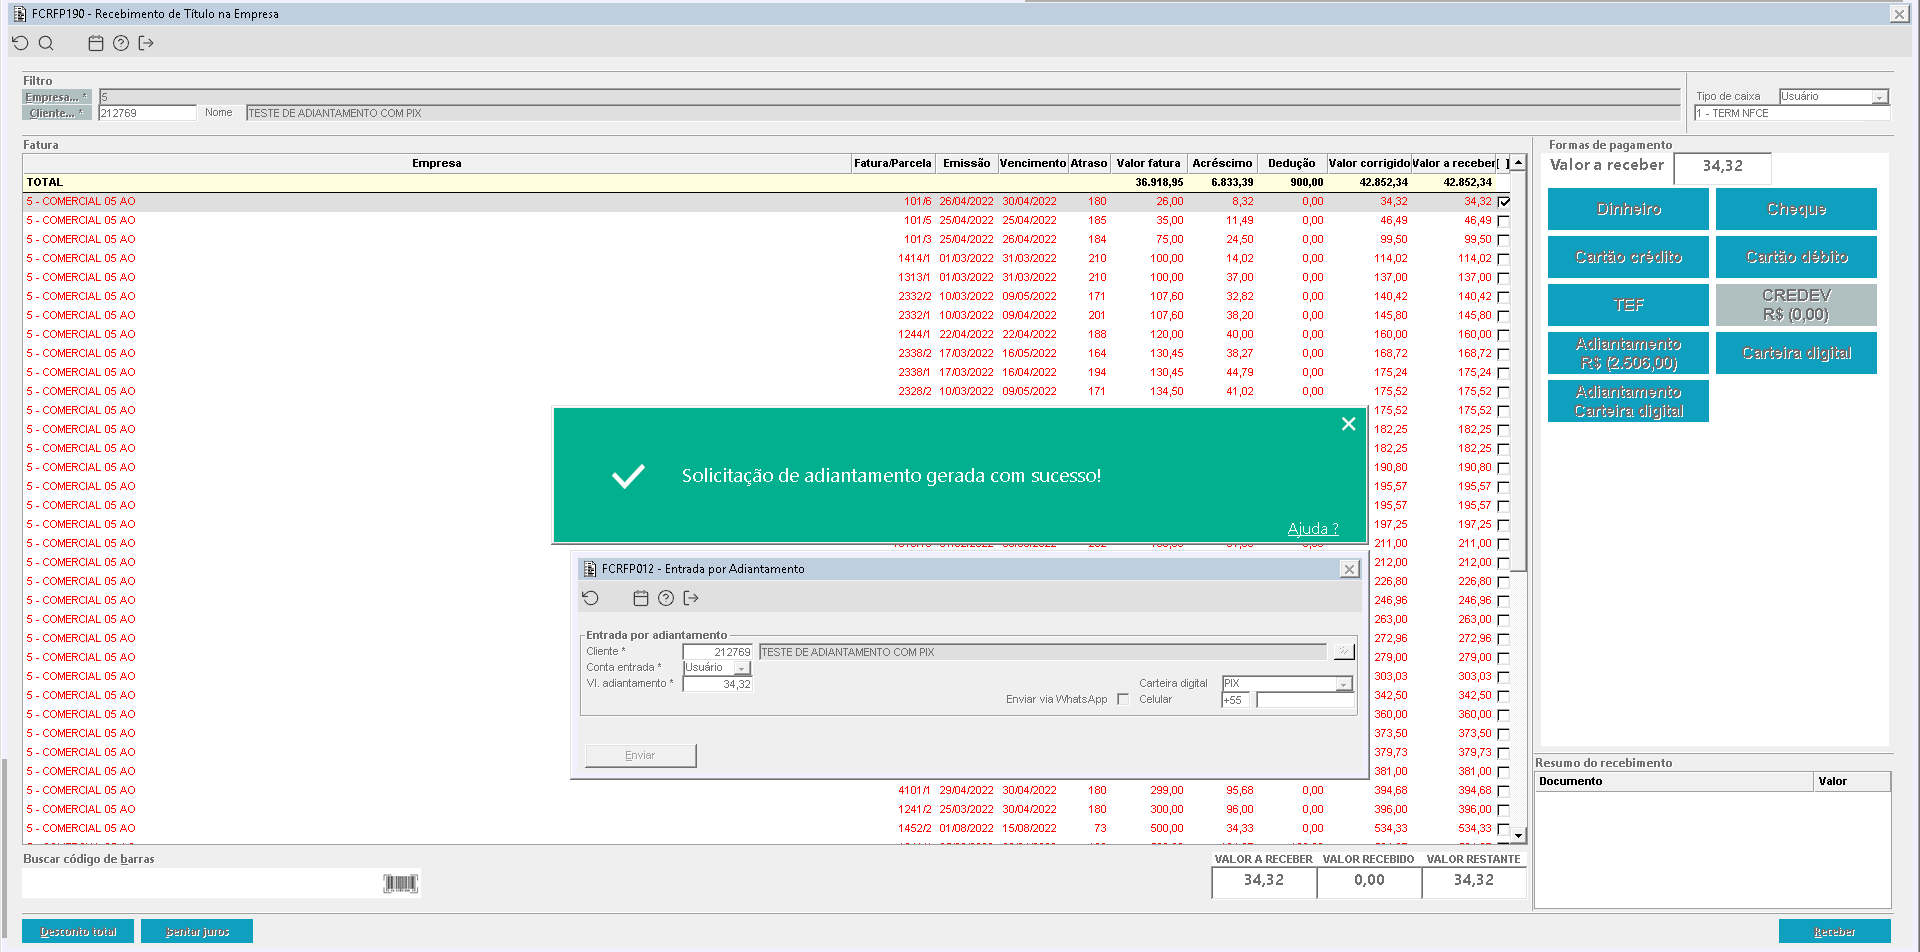
Task: Click Adiantamento Carteira digital button
Action: [1628, 401]
